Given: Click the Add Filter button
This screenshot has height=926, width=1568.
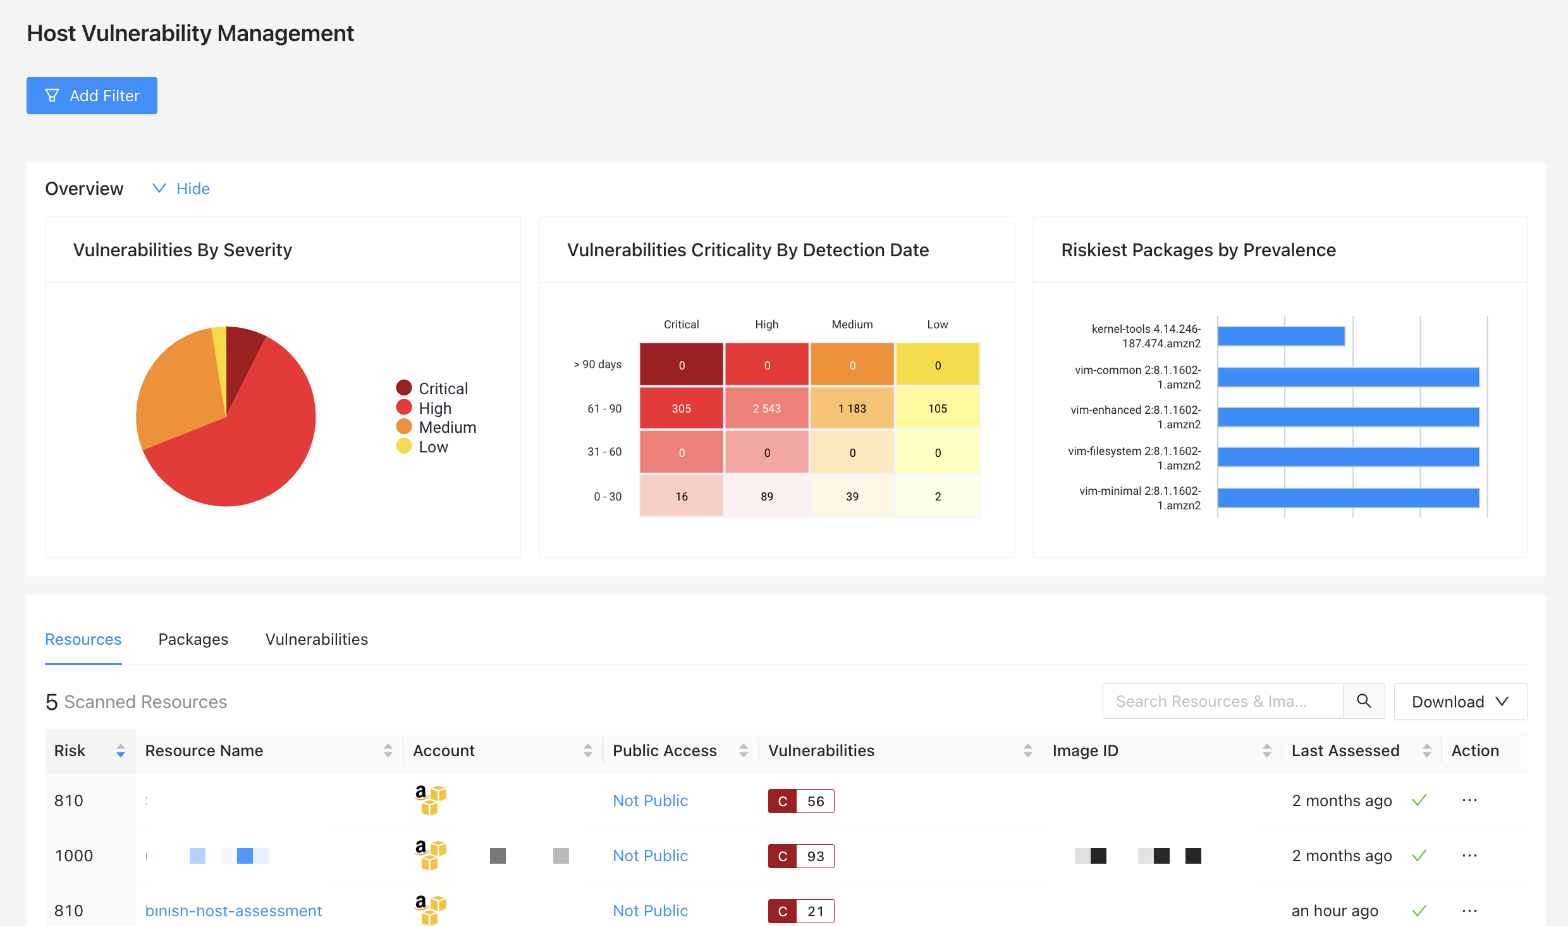Looking at the screenshot, I should [92, 96].
